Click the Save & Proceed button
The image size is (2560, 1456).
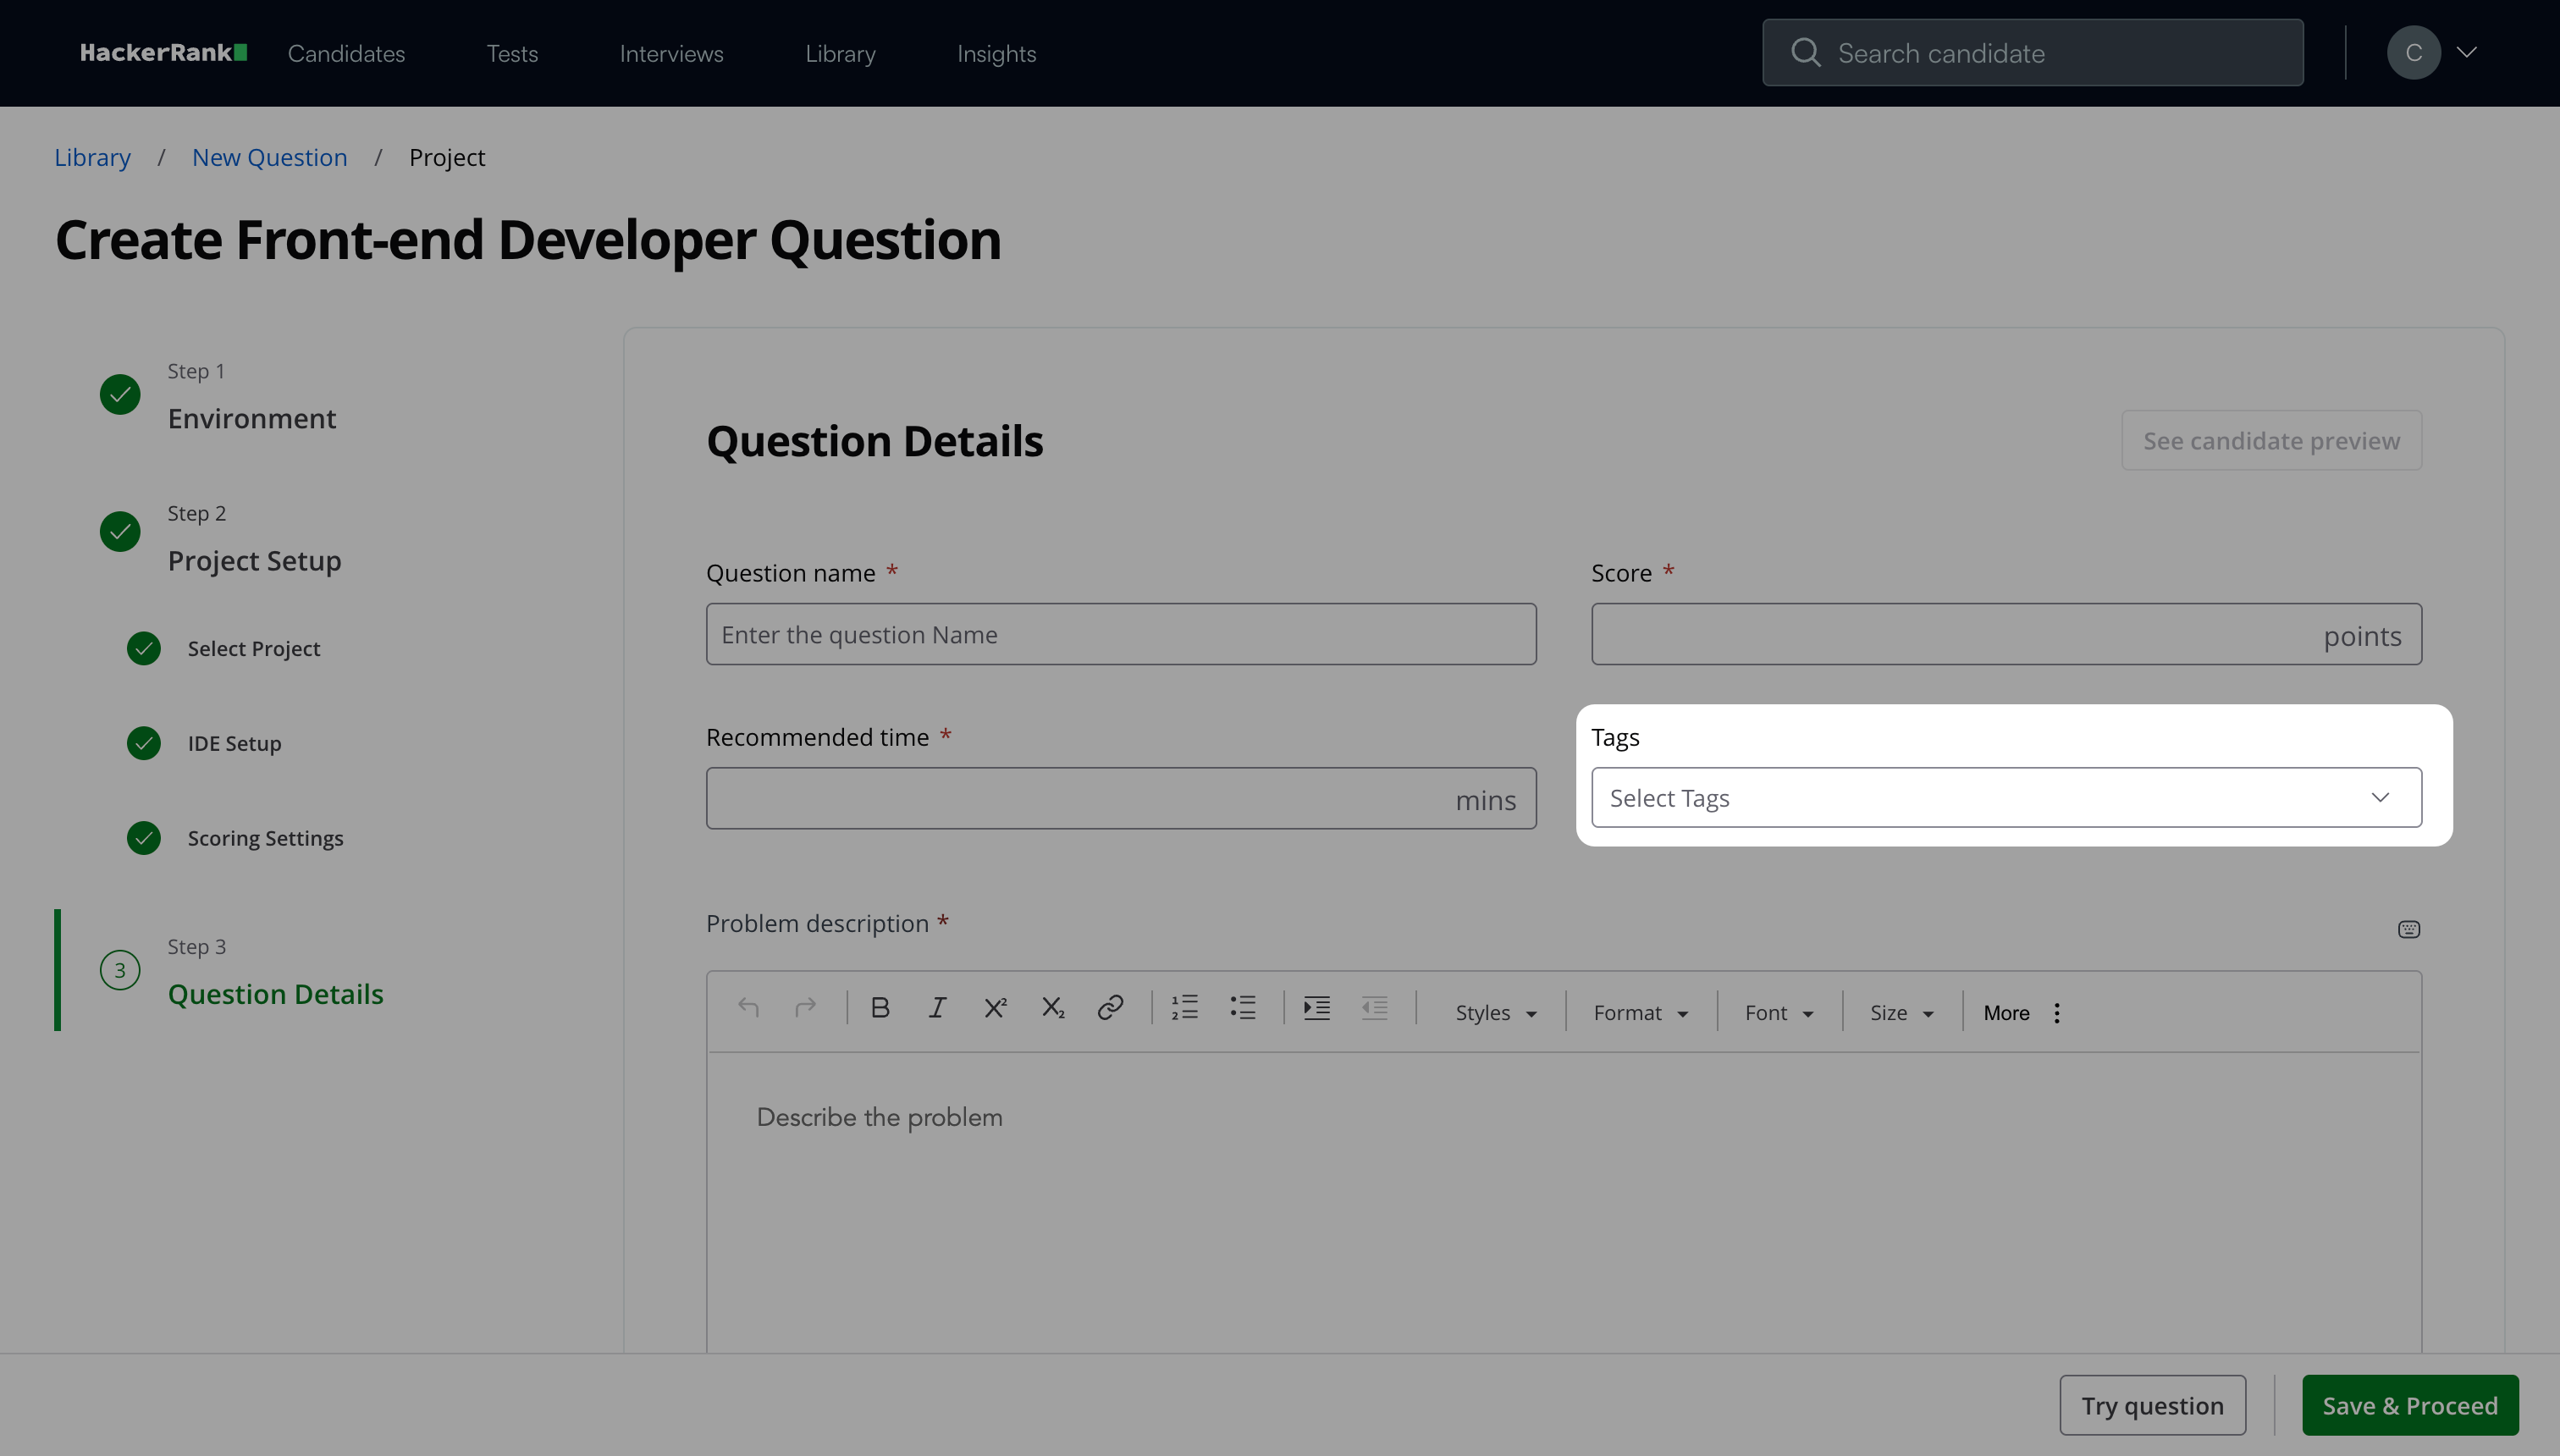point(2409,1405)
